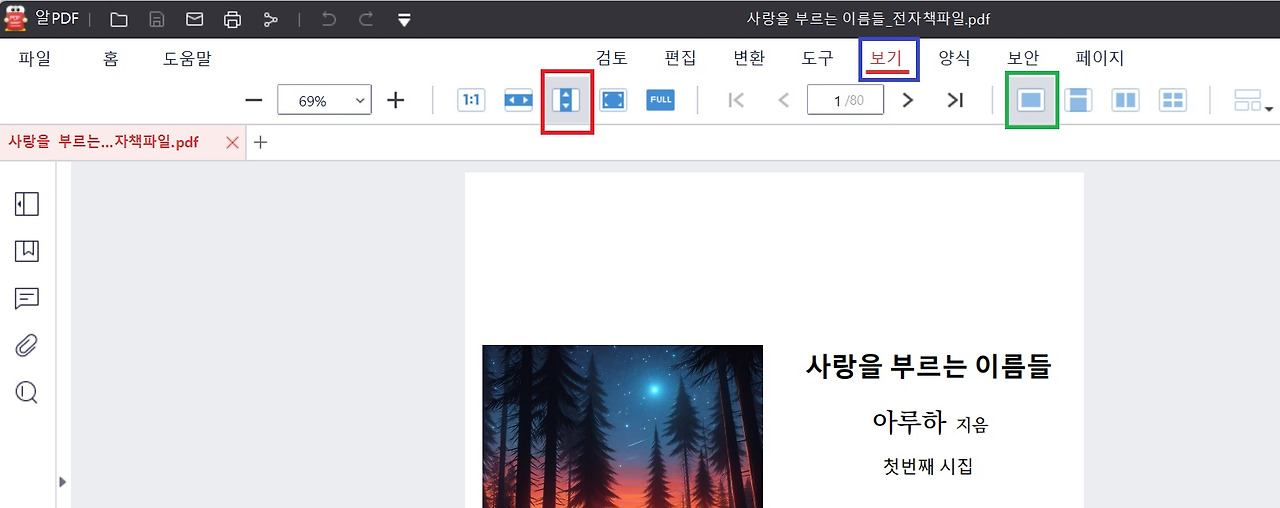Enter FULL screen mode
The height and width of the screenshot is (508, 1280).
point(660,100)
